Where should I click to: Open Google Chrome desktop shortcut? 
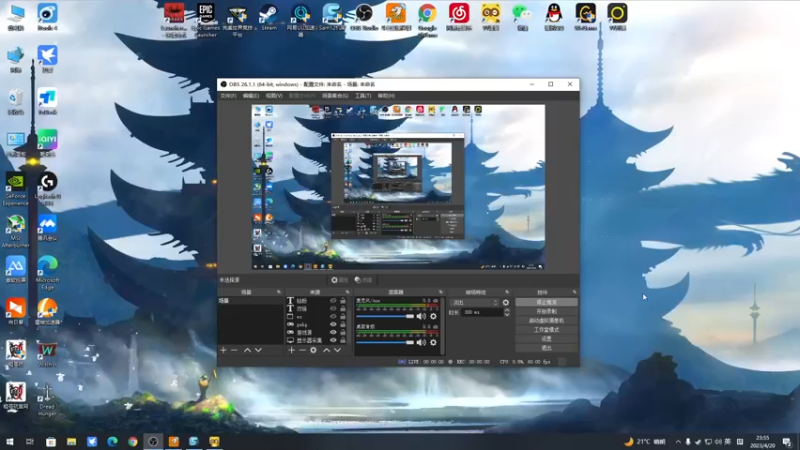point(428,19)
